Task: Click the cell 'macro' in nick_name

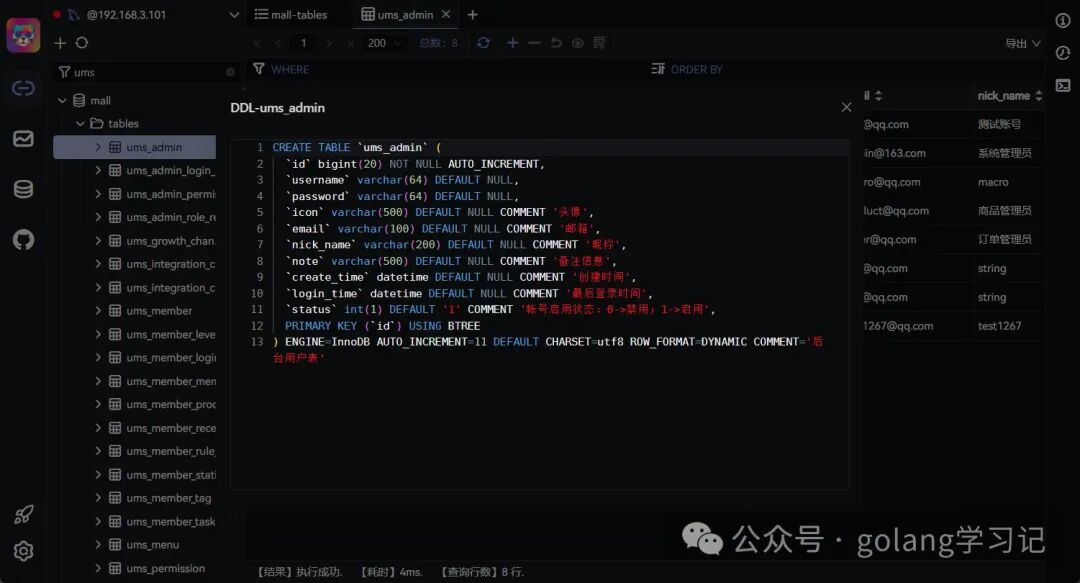Action: [993, 182]
